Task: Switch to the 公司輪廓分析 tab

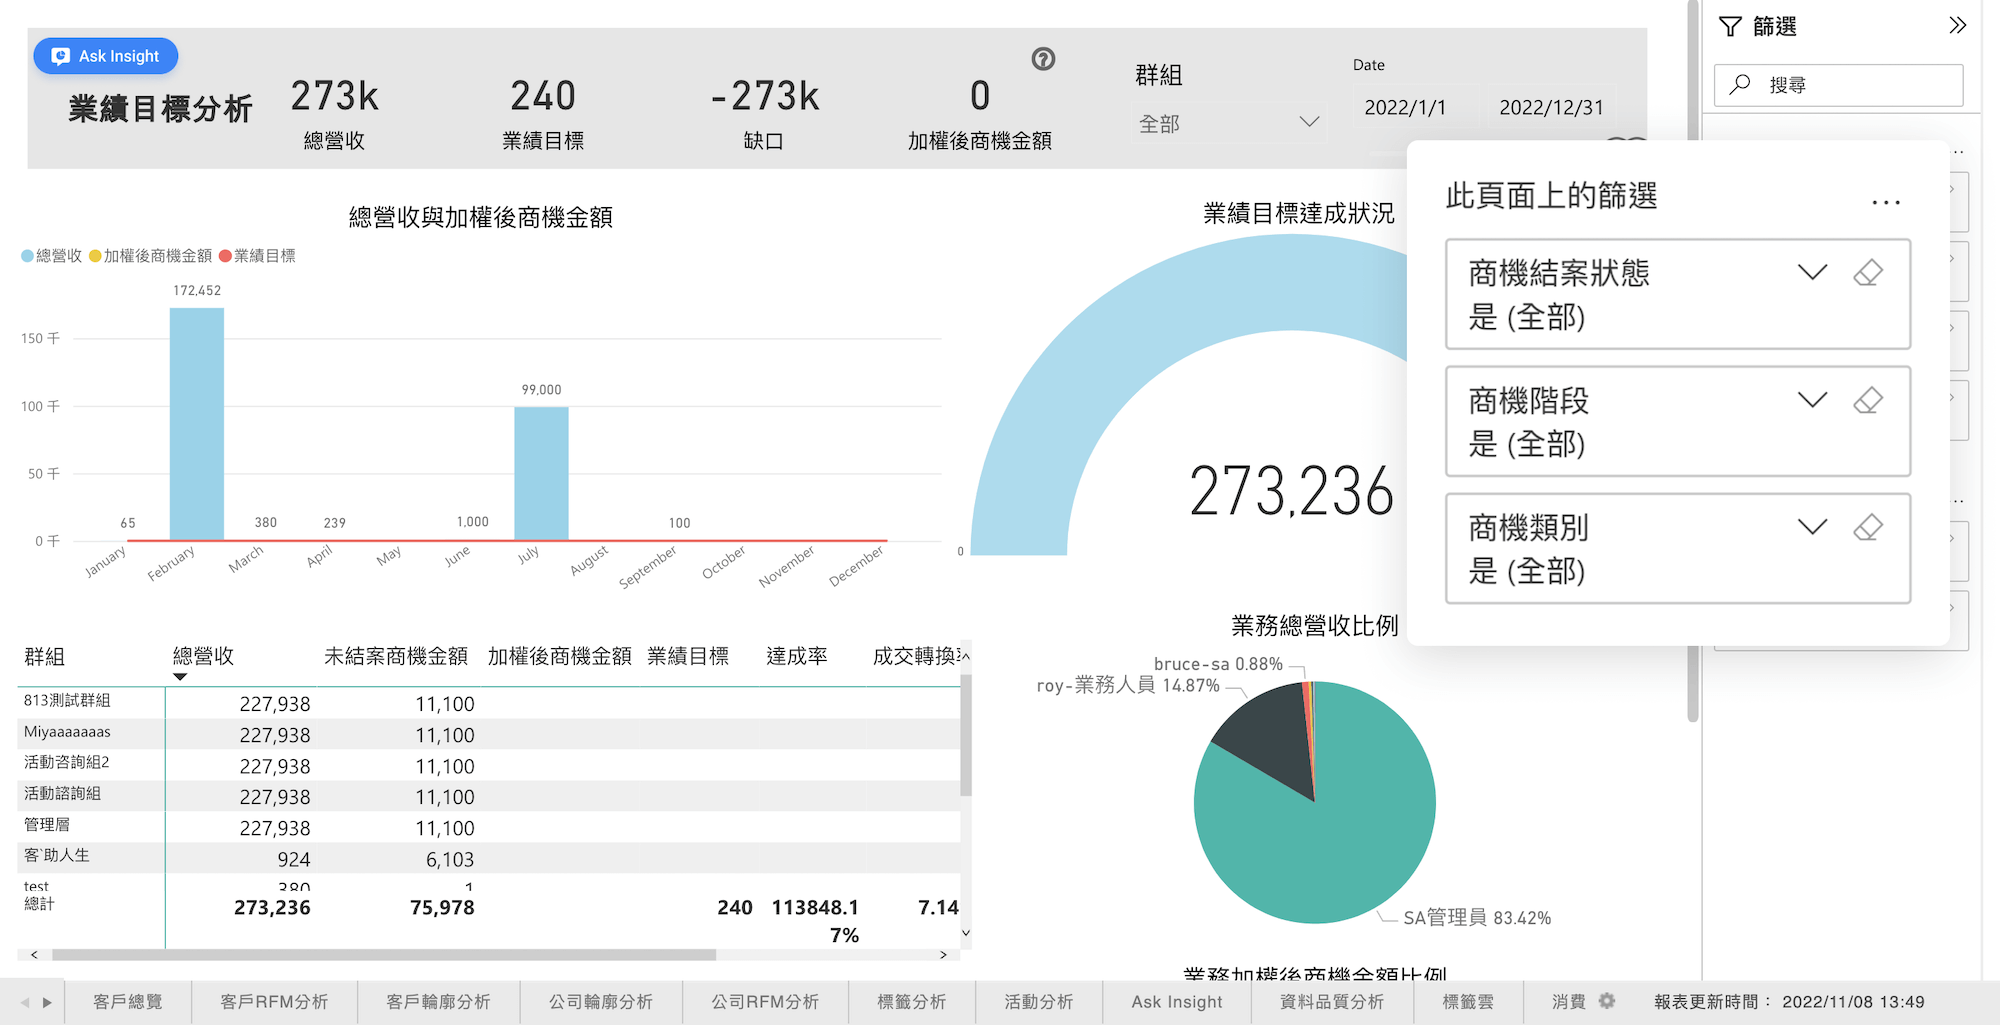Action: coord(600,1002)
